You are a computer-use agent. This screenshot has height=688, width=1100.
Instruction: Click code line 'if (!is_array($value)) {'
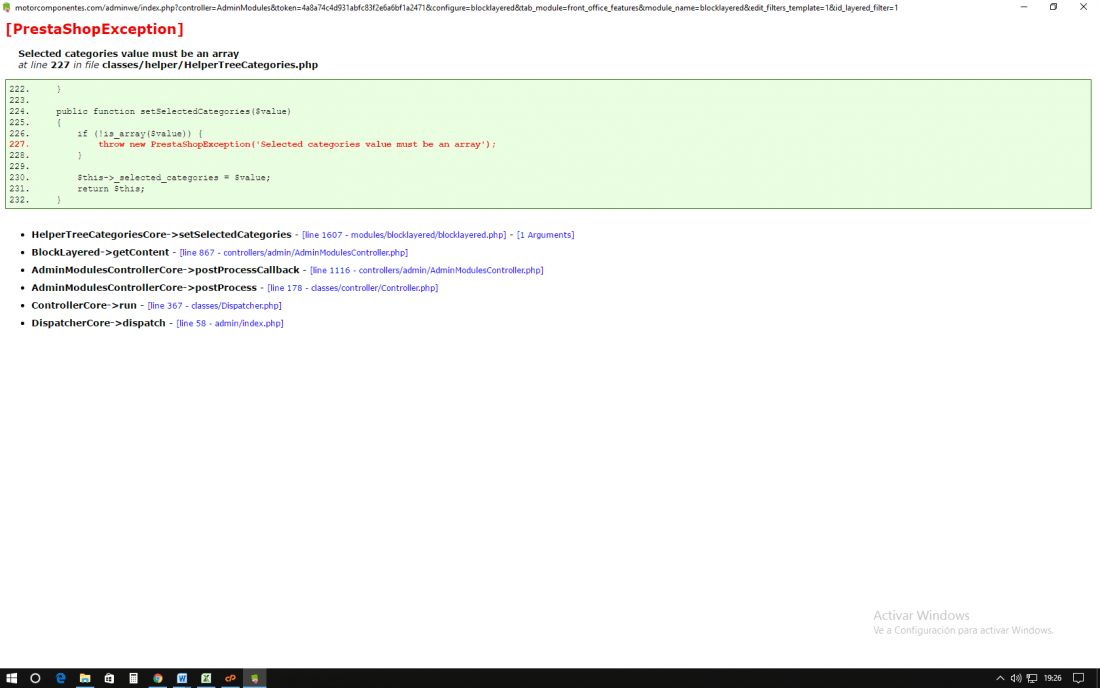point(140,133)
